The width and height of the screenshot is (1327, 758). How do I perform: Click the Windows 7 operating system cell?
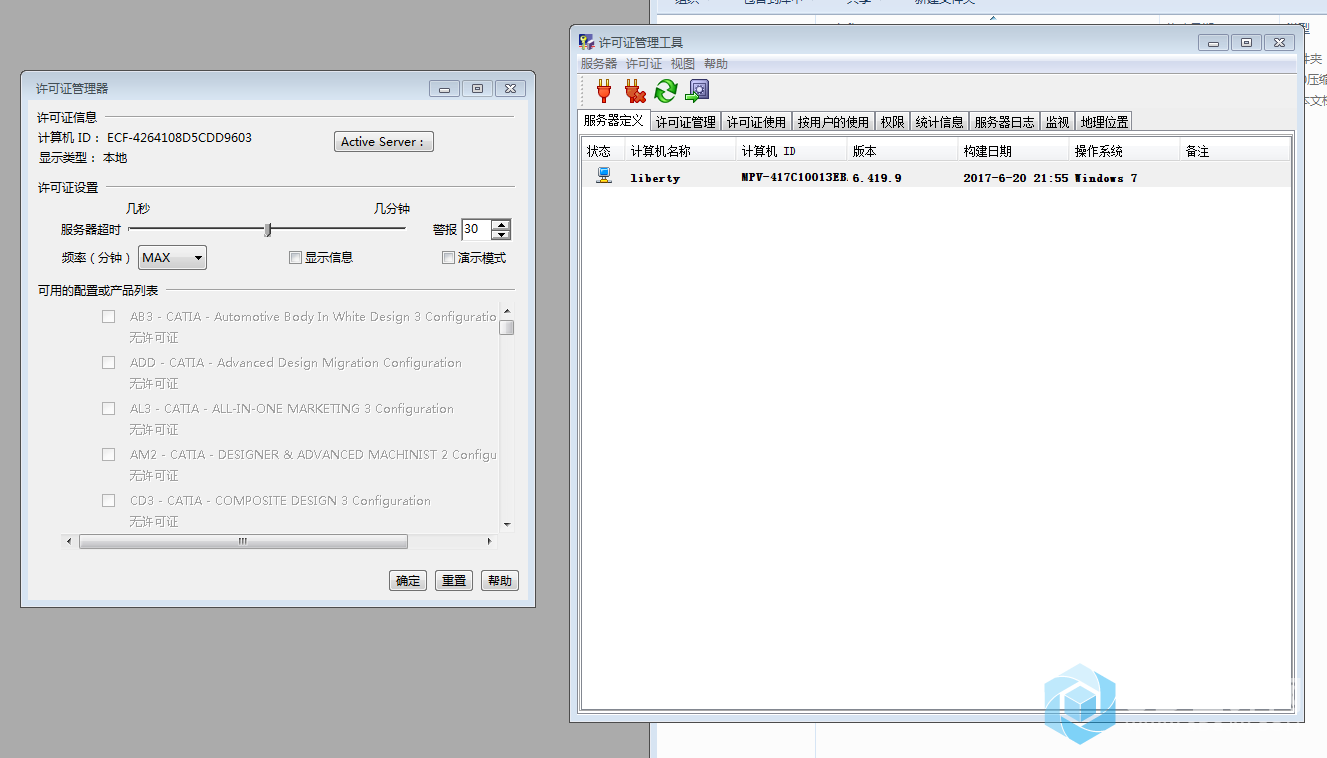(x=1106, y=178)
